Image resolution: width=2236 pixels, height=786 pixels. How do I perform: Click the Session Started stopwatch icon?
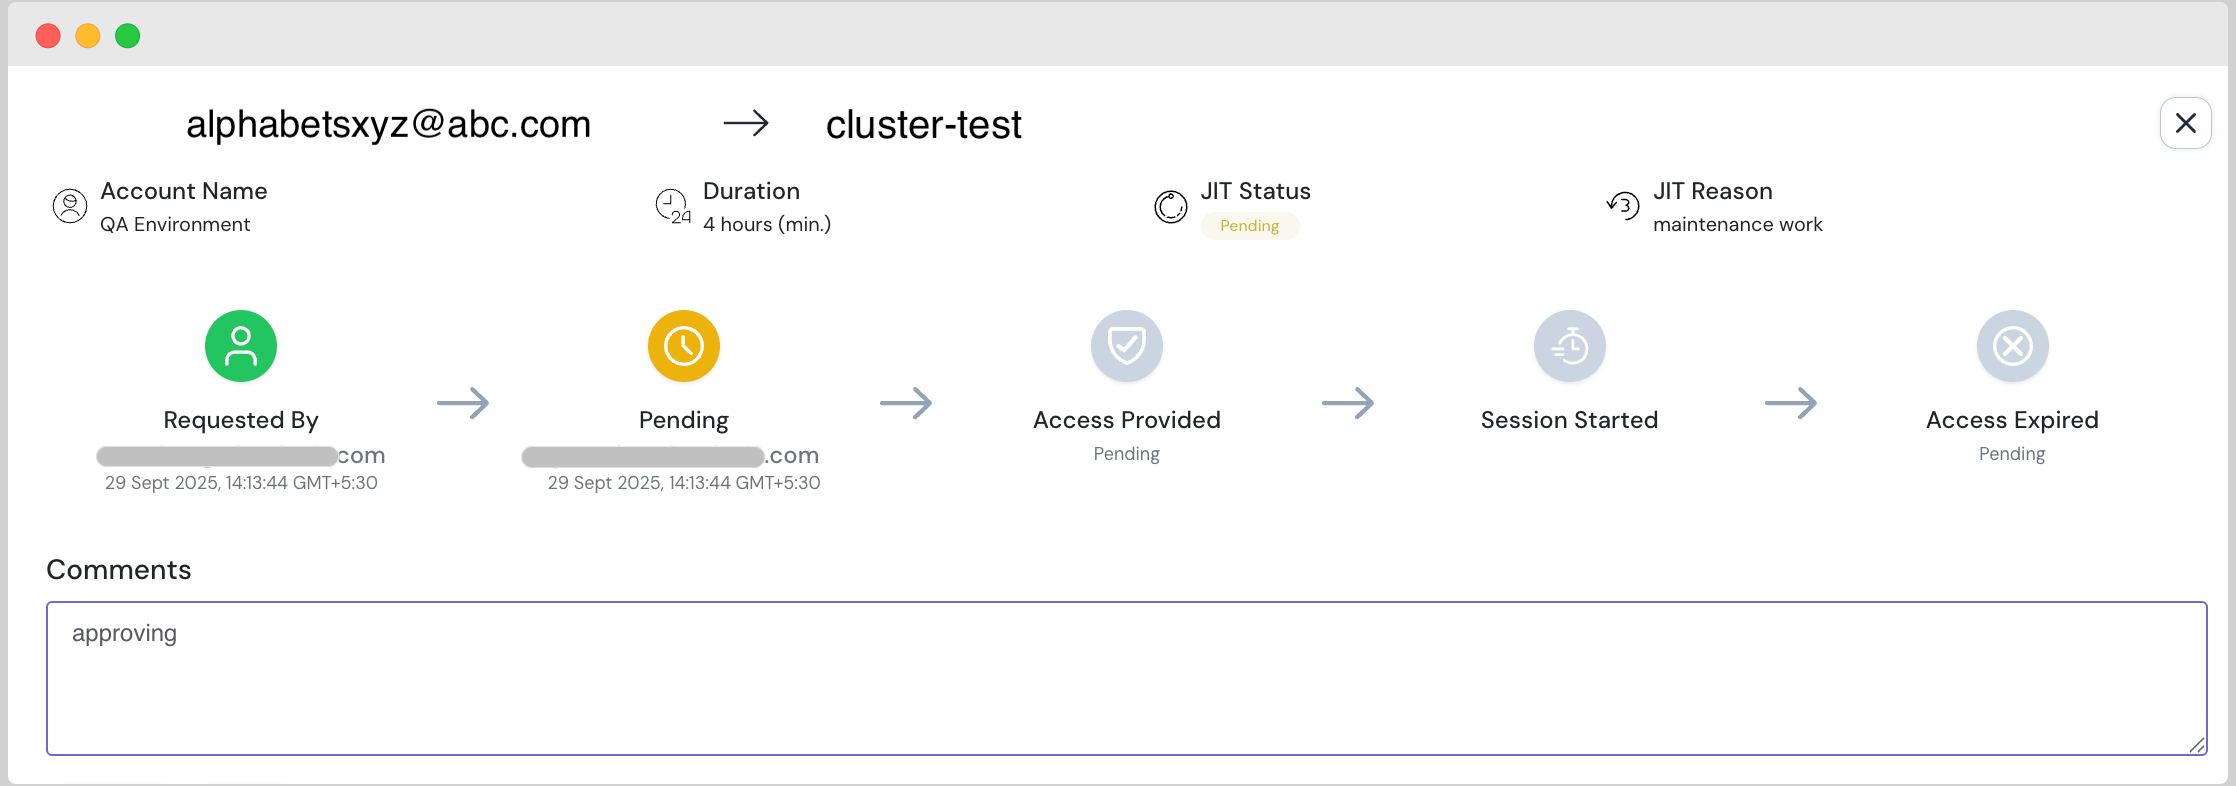click(1570, 346)
